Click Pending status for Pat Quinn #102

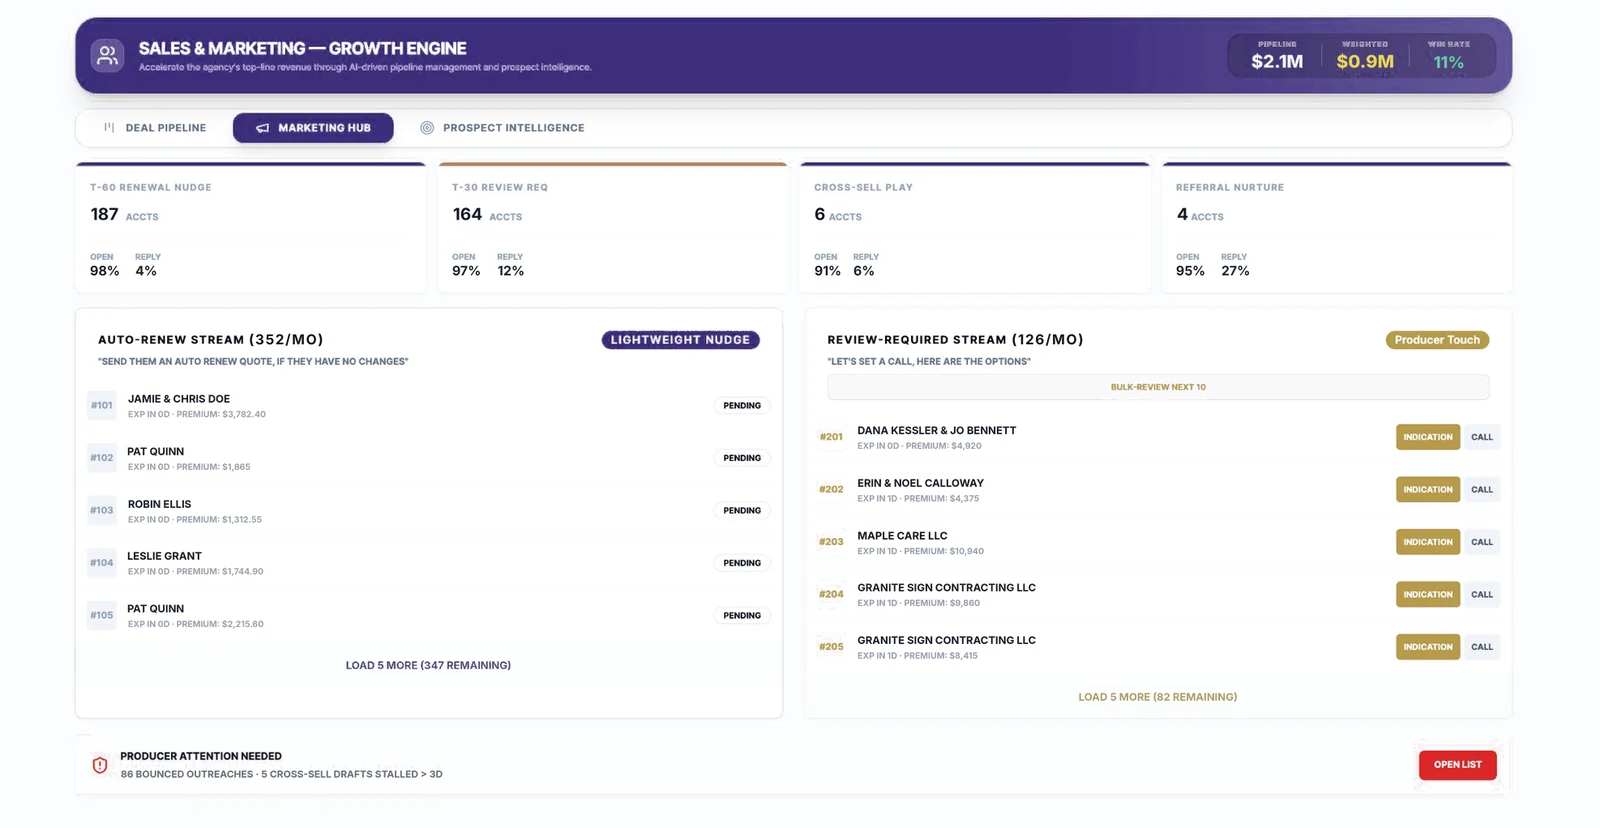pos(742,458)
